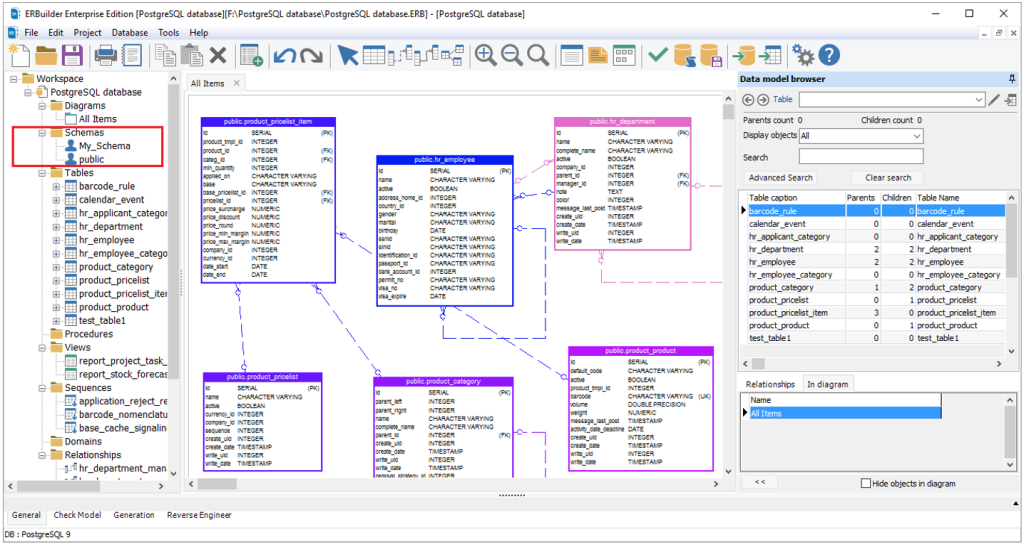The image size is (1024, 545).
Task: Collapse the Schemas folder in tree
Action: [42, 132]
